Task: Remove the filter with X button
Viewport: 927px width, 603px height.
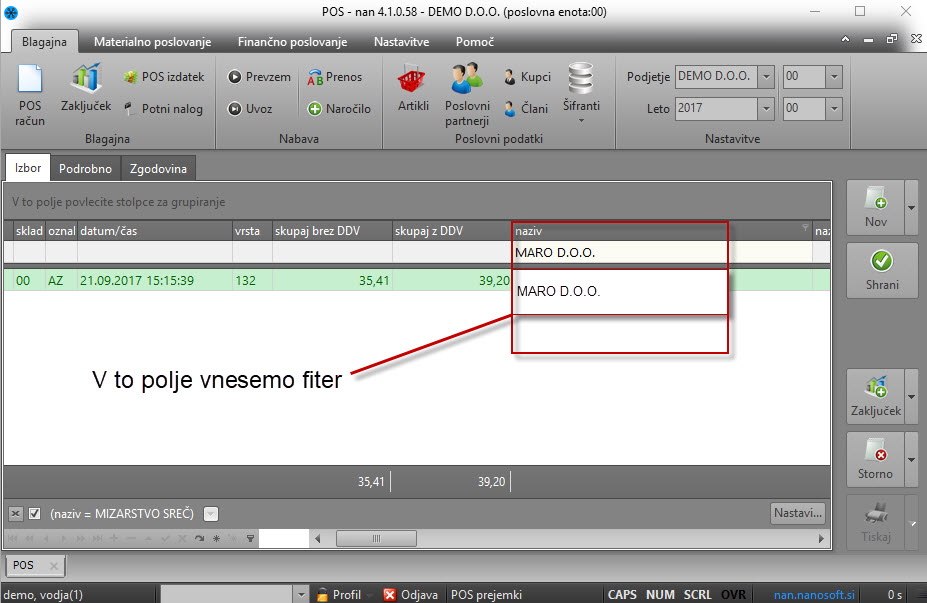Action: click(16, 514)
